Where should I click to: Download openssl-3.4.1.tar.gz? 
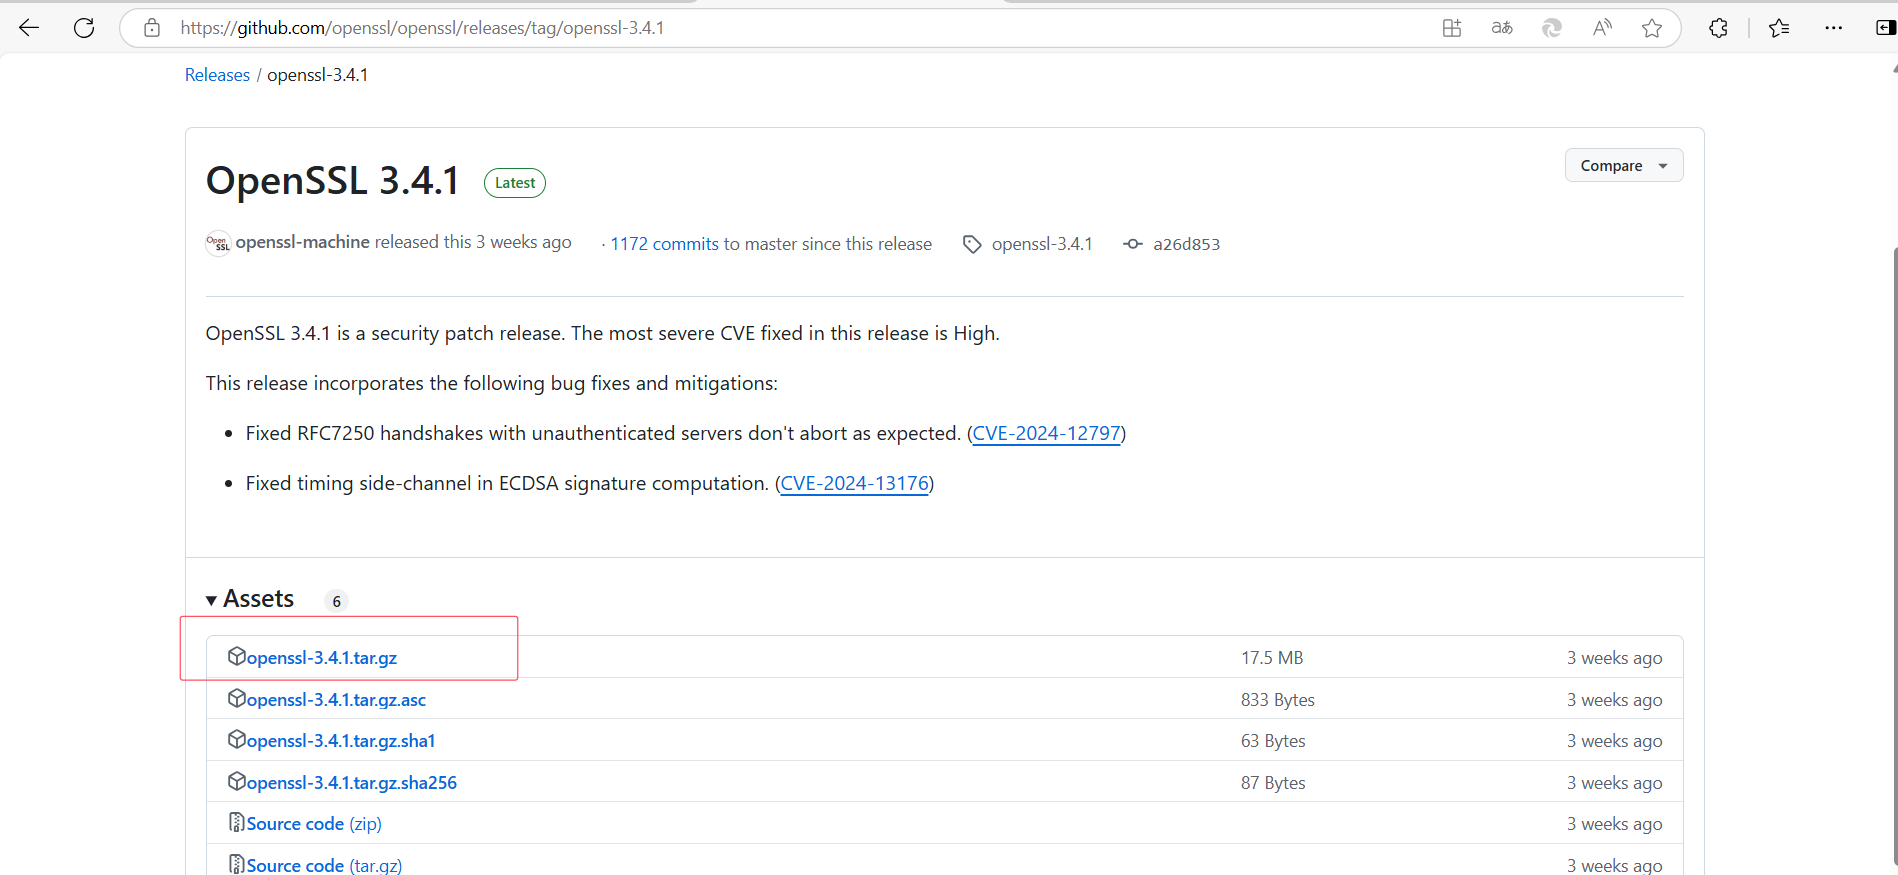[x=322, y=658]
